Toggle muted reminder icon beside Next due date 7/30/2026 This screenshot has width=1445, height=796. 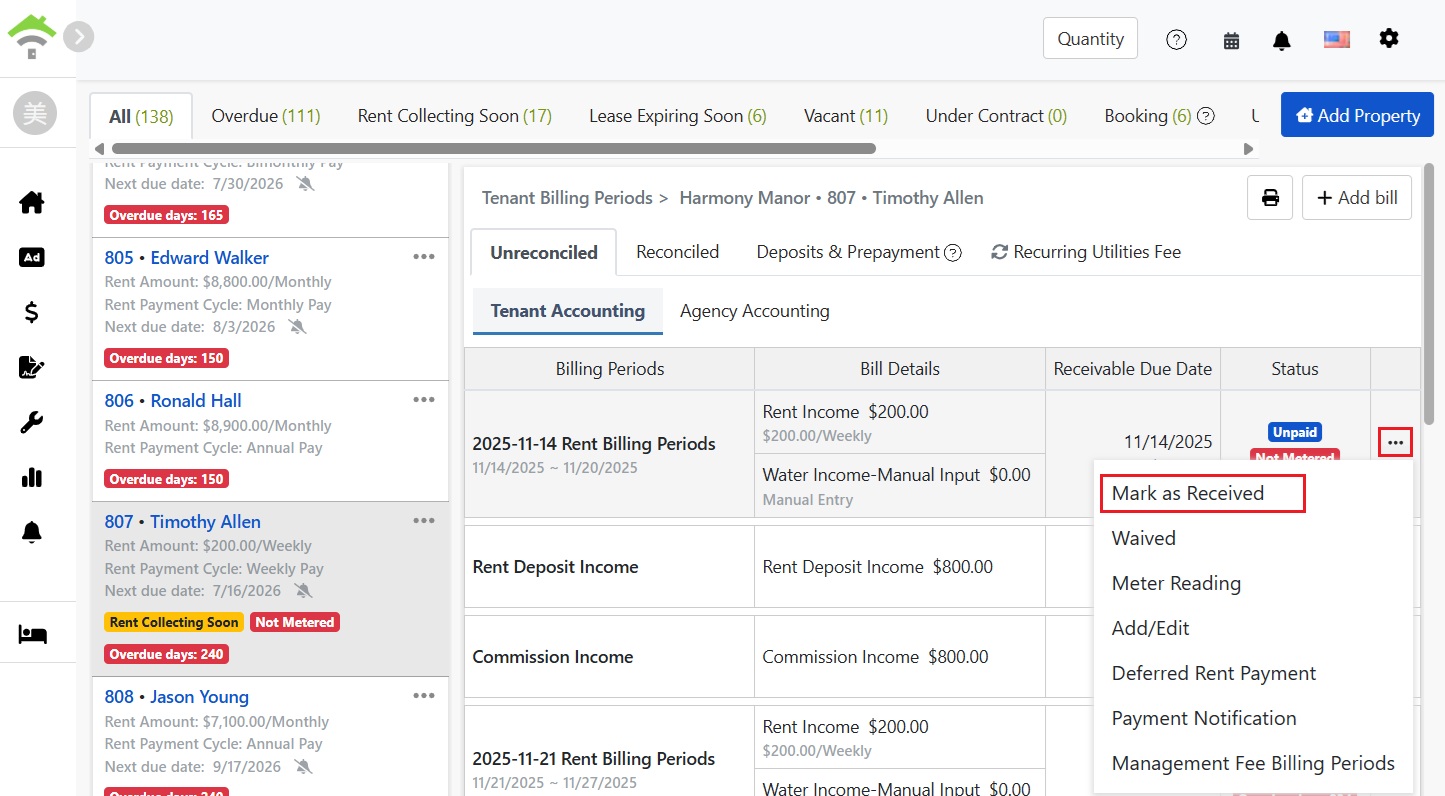(304, 184)
